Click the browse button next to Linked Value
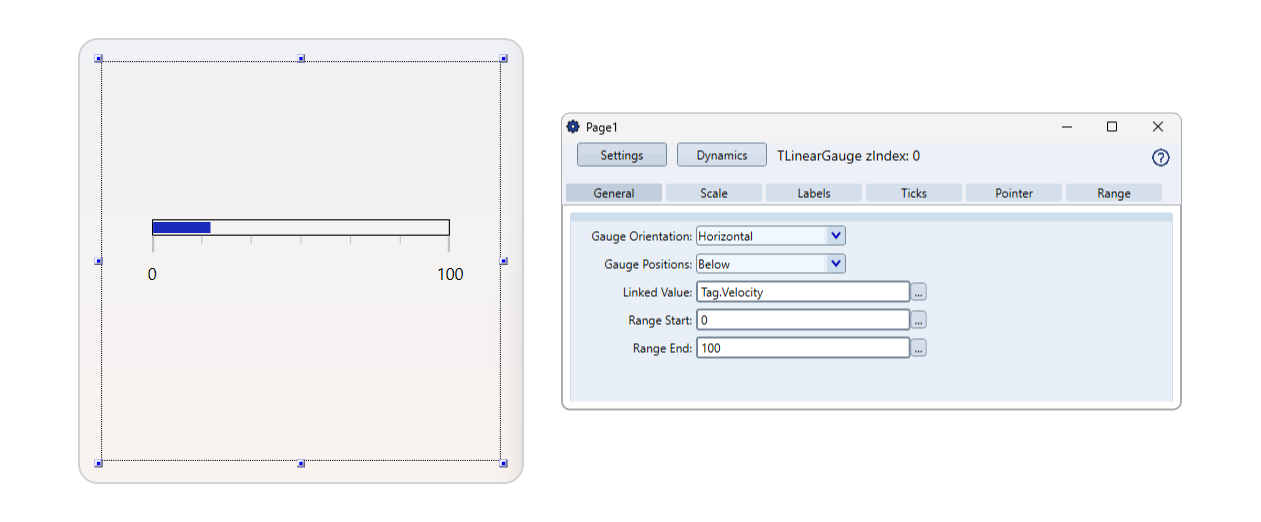1261x522 pixels. click(x=918, y=292)
